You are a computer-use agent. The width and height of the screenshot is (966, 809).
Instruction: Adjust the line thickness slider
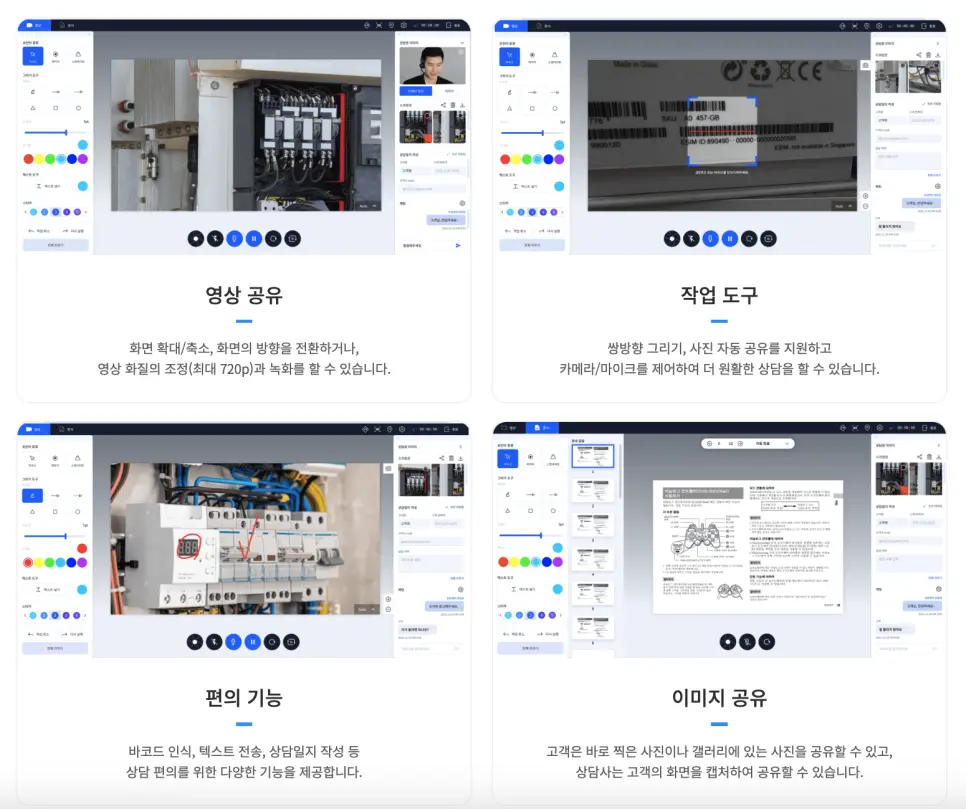click(x=67, y=132)
